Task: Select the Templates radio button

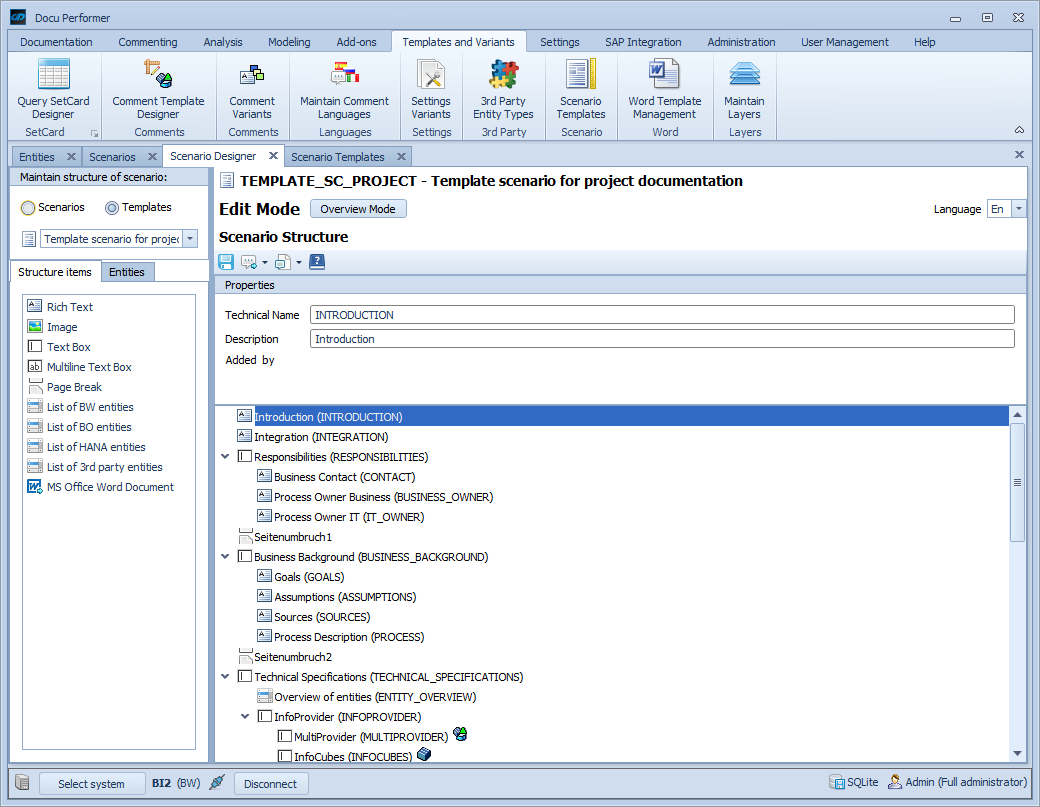Action: click(112, 208)
